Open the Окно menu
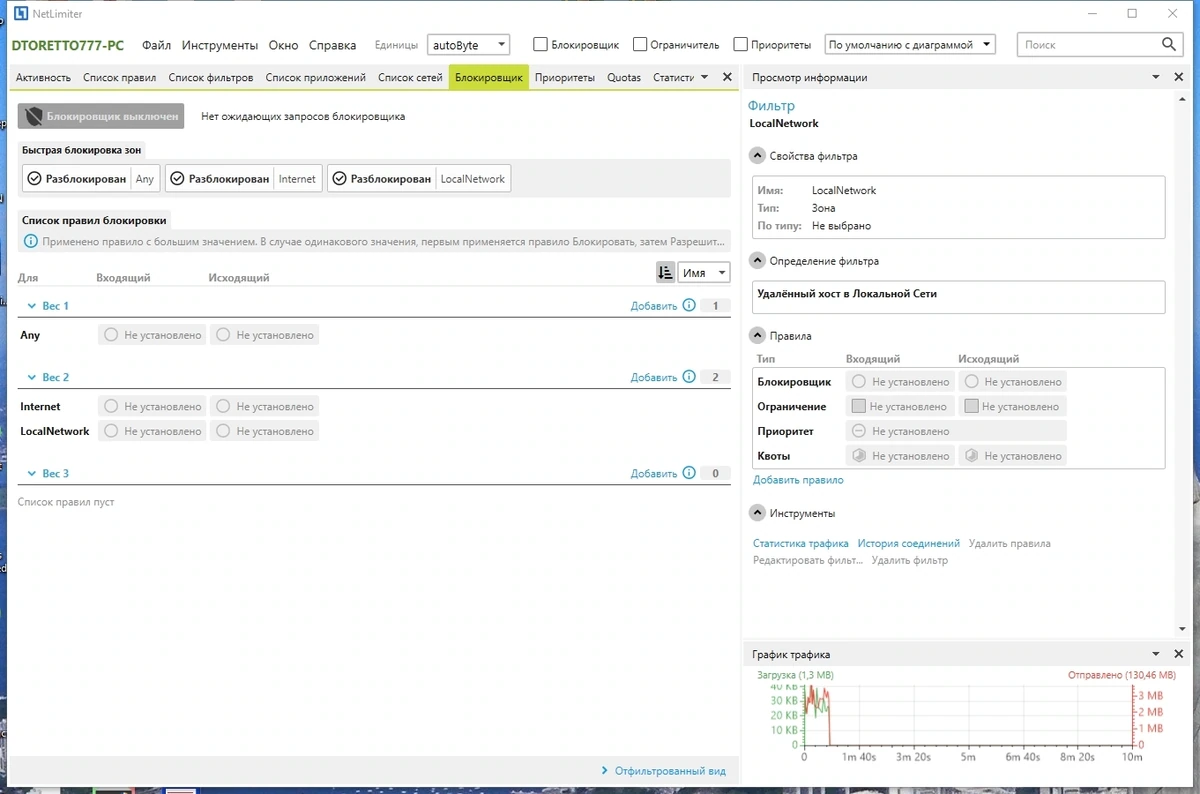Image resolution: width=1200 pixels, height=794 pixels. coord(284,45)
